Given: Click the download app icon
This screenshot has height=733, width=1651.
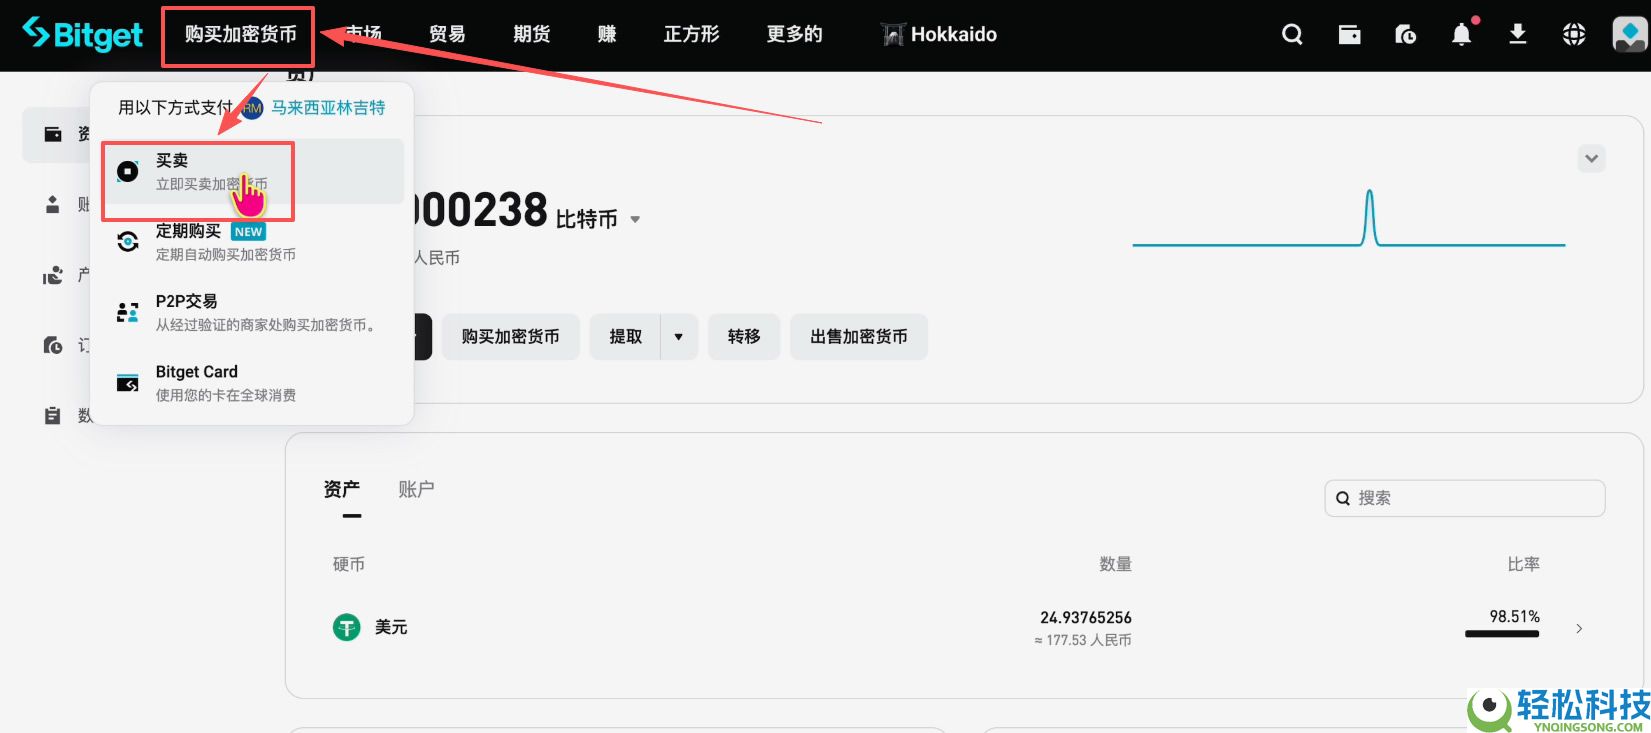Looking at the screenshot, I should click(1517, 35).
